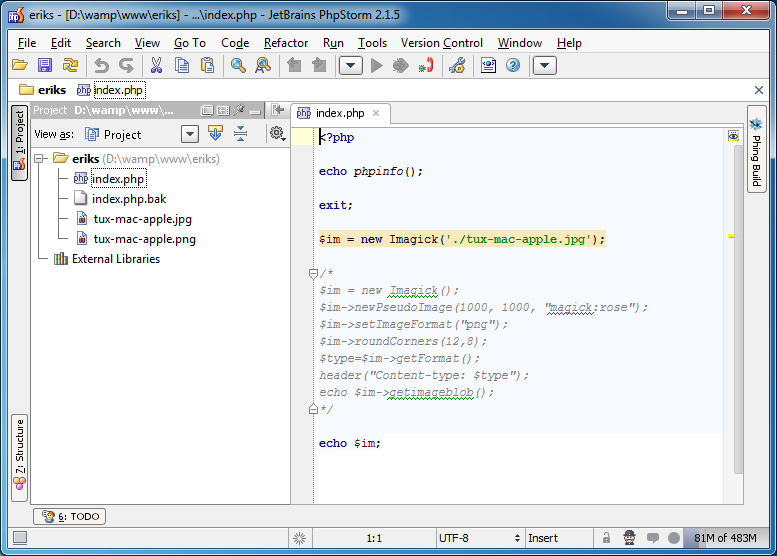The width and height of the screenshot is (777, 556).
Task: Click the Undo arrow icon
Action: tap(101, 65)
